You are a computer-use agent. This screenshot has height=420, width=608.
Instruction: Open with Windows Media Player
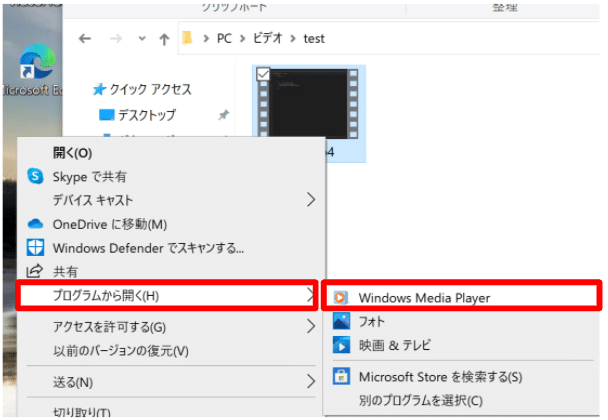click(461, 297)
